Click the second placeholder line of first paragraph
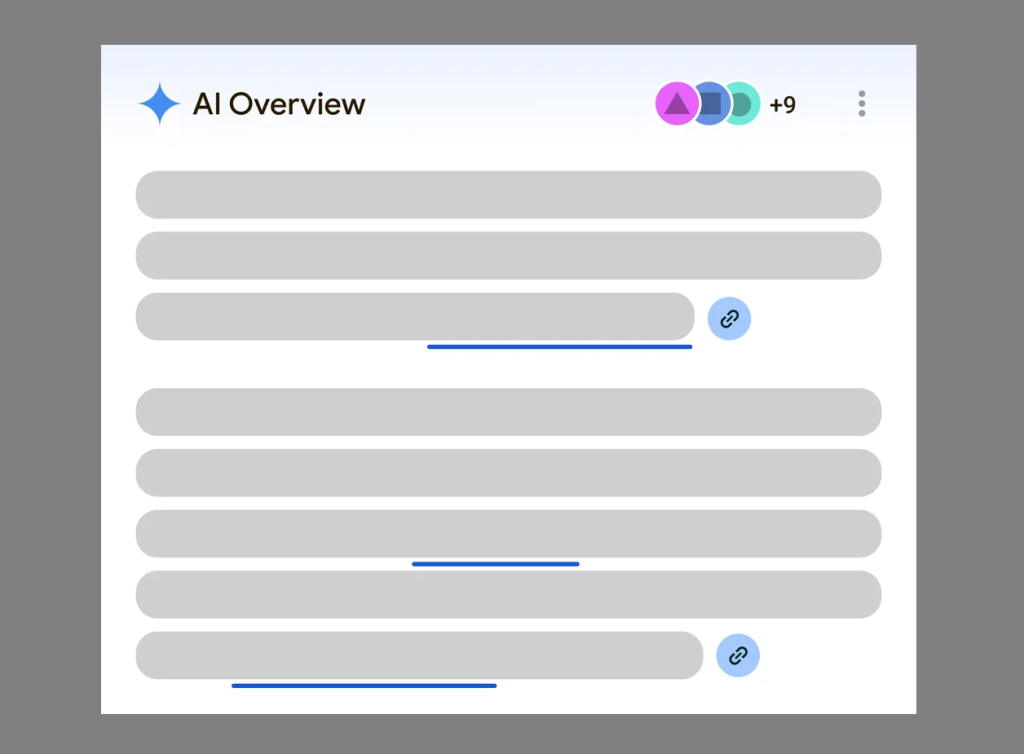The width and height of the screenshot is (1024, 754). [x=509, y=255]
